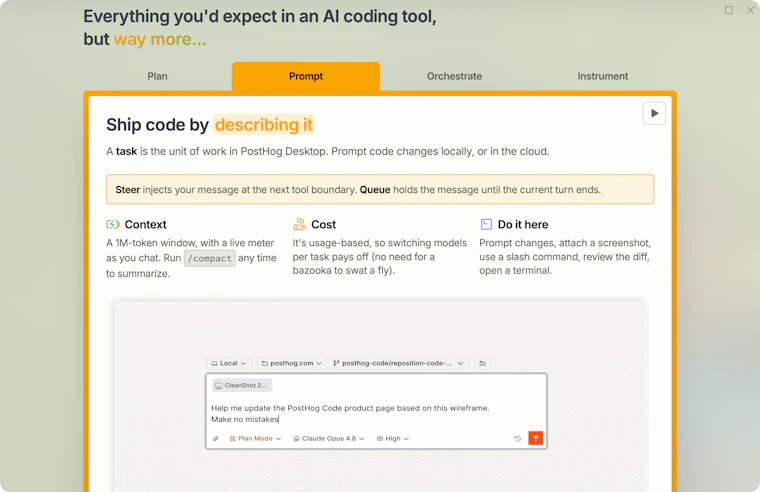Click the Do it here terminal icon
Image resolution: width=760 pixels, height=492 pixels.
tap(486, 224)
